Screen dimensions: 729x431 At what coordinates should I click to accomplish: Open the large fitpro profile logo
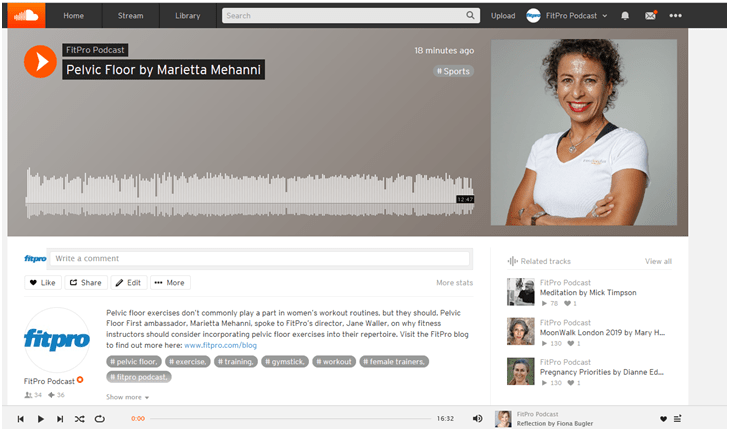[57, 339]
